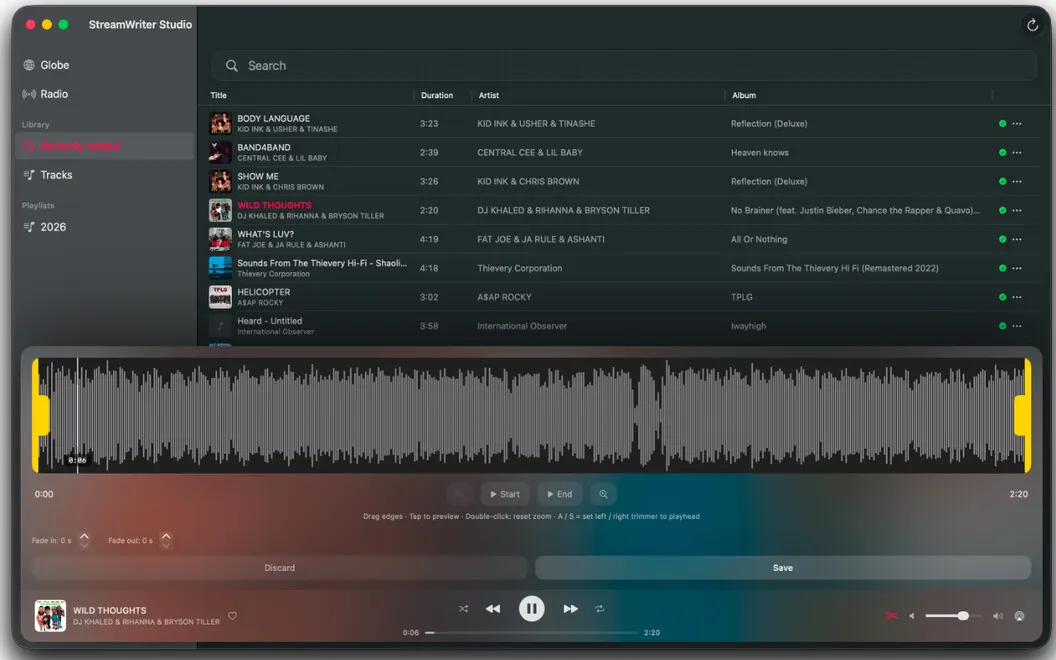Select the WILD THOUGHTS track title
The image size is (1056, 660).
(274, 205)
